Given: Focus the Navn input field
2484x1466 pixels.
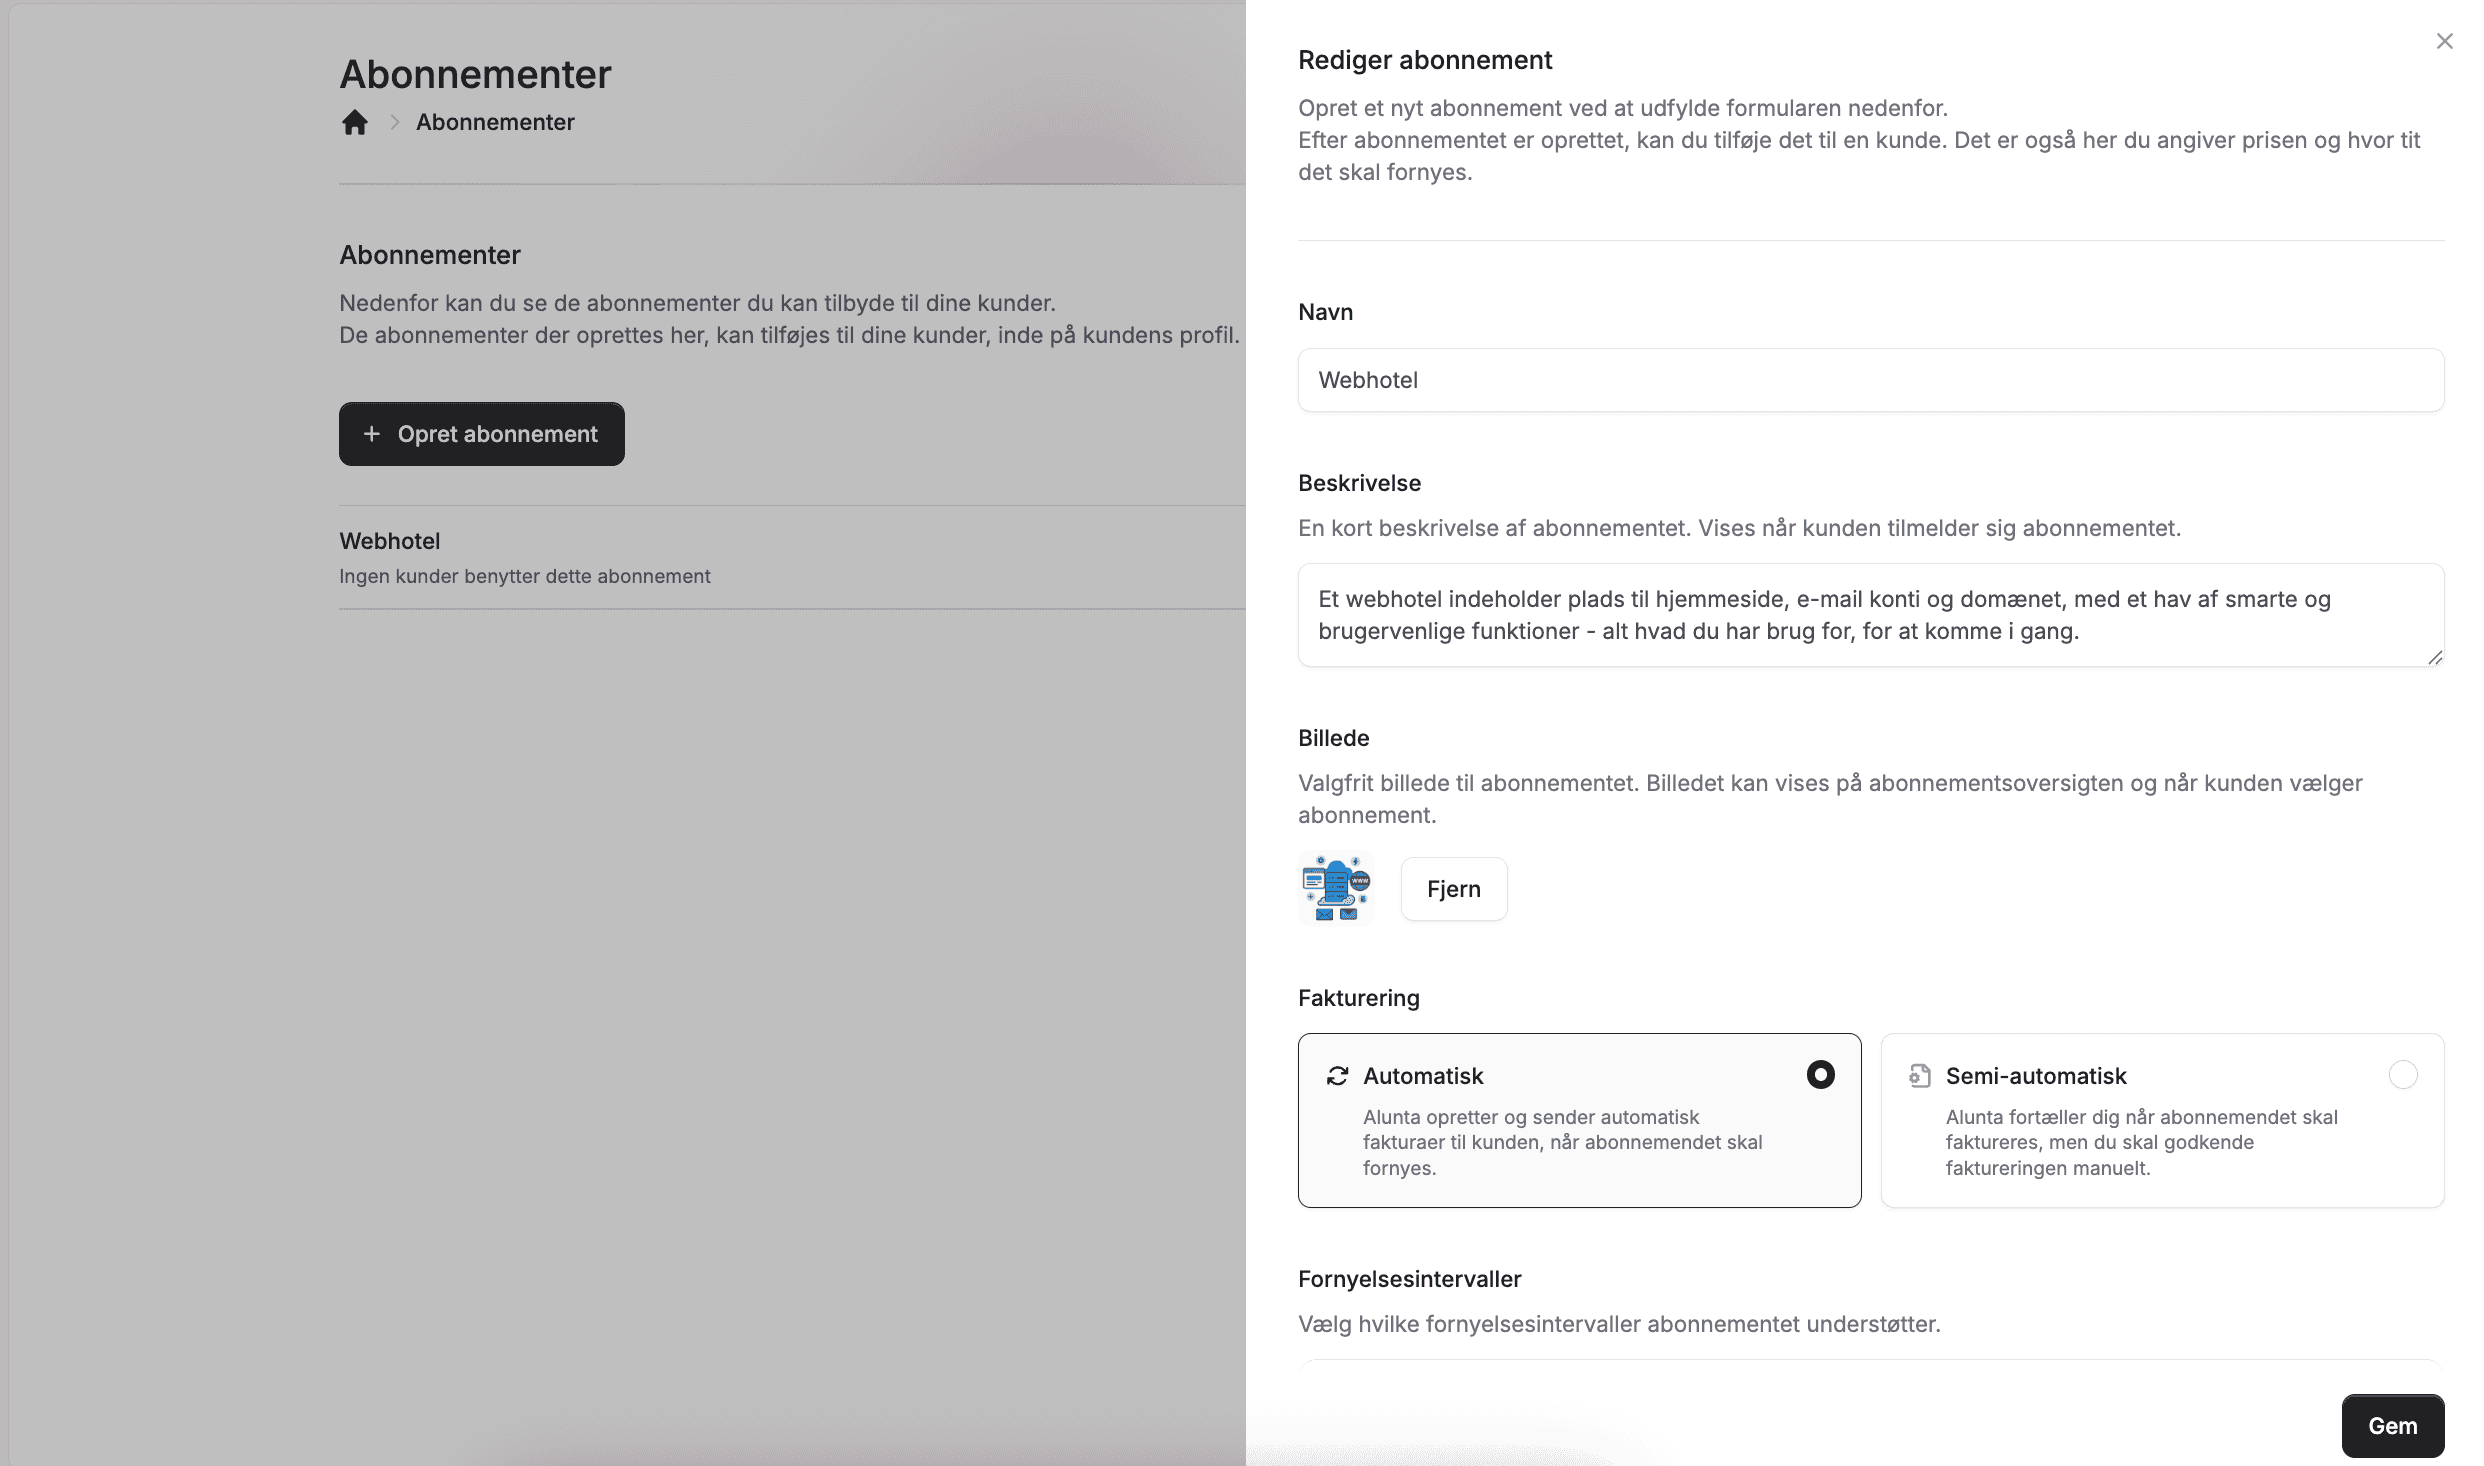Looking at the screenshot, I should tap(1870, 380).
